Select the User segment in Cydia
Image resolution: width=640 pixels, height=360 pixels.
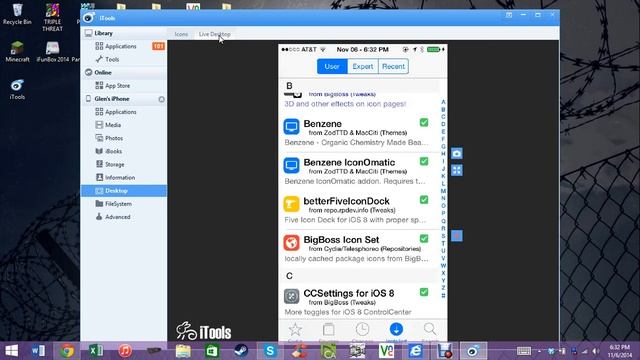332,66
